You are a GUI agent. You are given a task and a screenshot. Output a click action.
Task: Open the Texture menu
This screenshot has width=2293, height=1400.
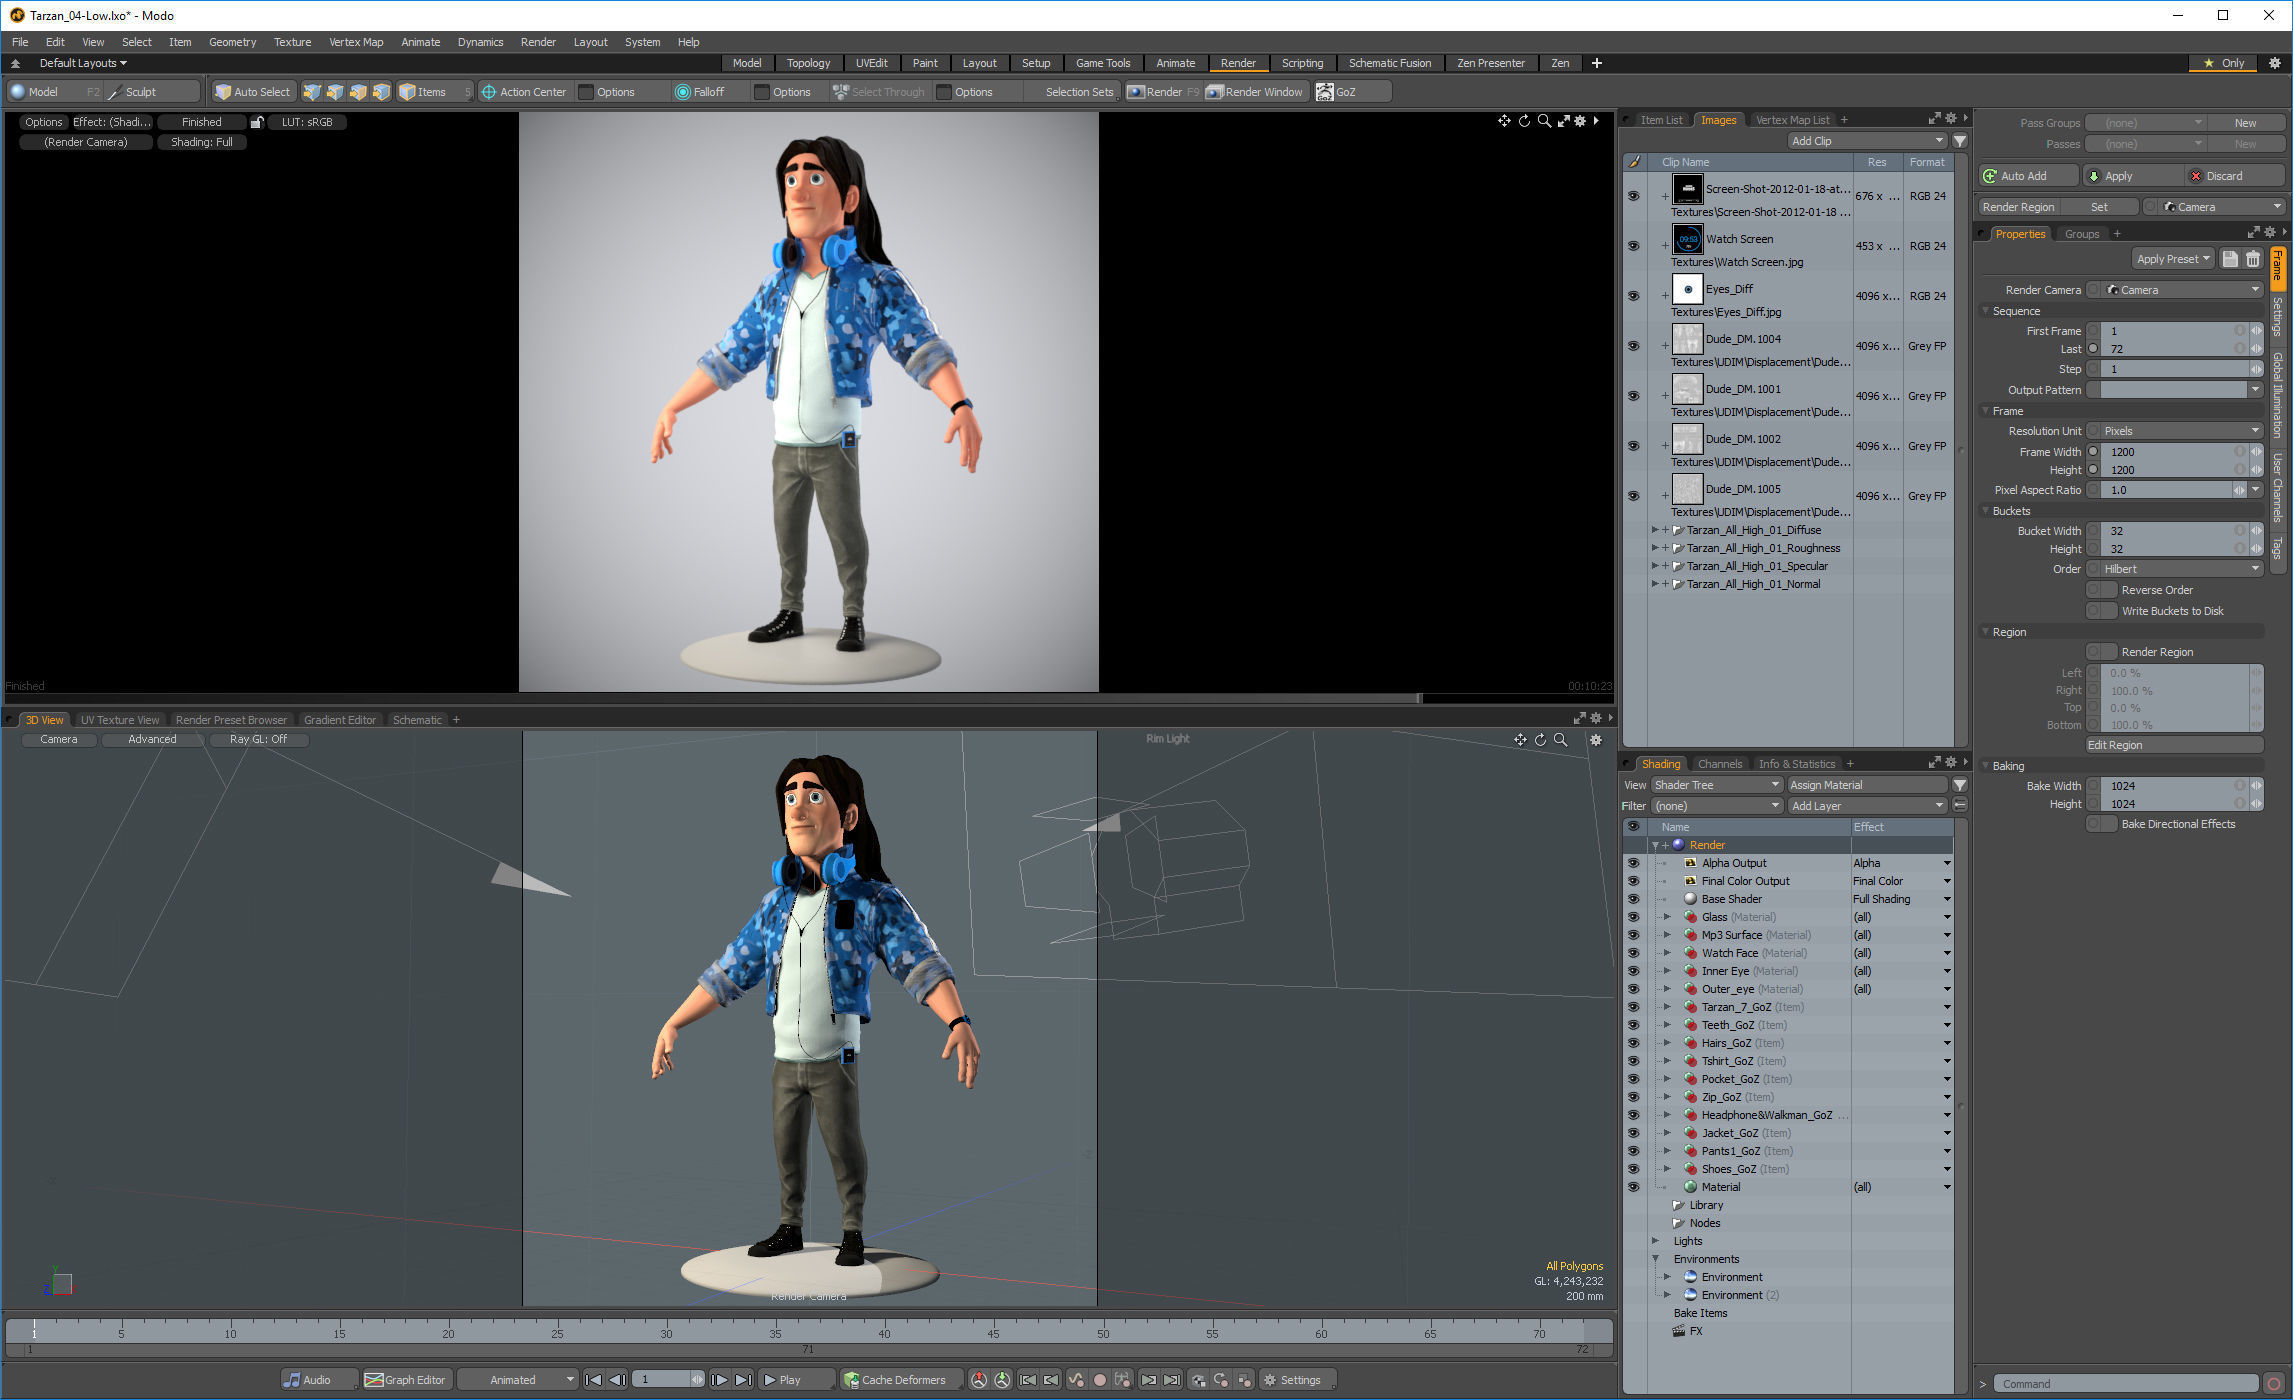[292, 42]
